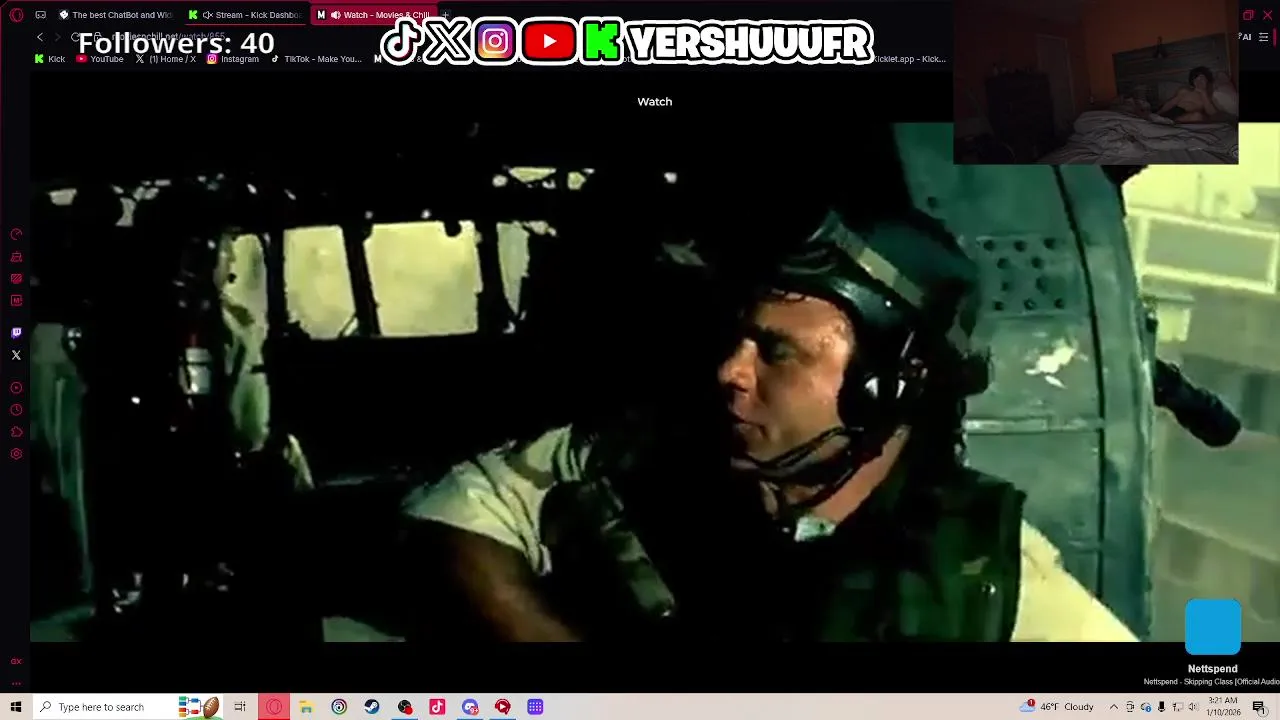The height and width of the screenshot is (720, 1280).
Task: Open the '46°F Cloudy' weather widget
Action: point(1057,707)
